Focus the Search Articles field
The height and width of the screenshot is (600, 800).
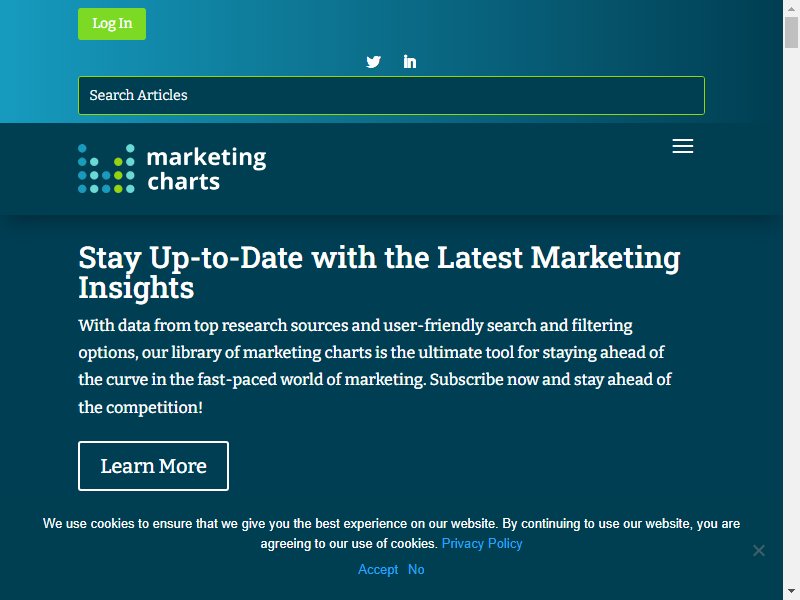coord(391,95)
